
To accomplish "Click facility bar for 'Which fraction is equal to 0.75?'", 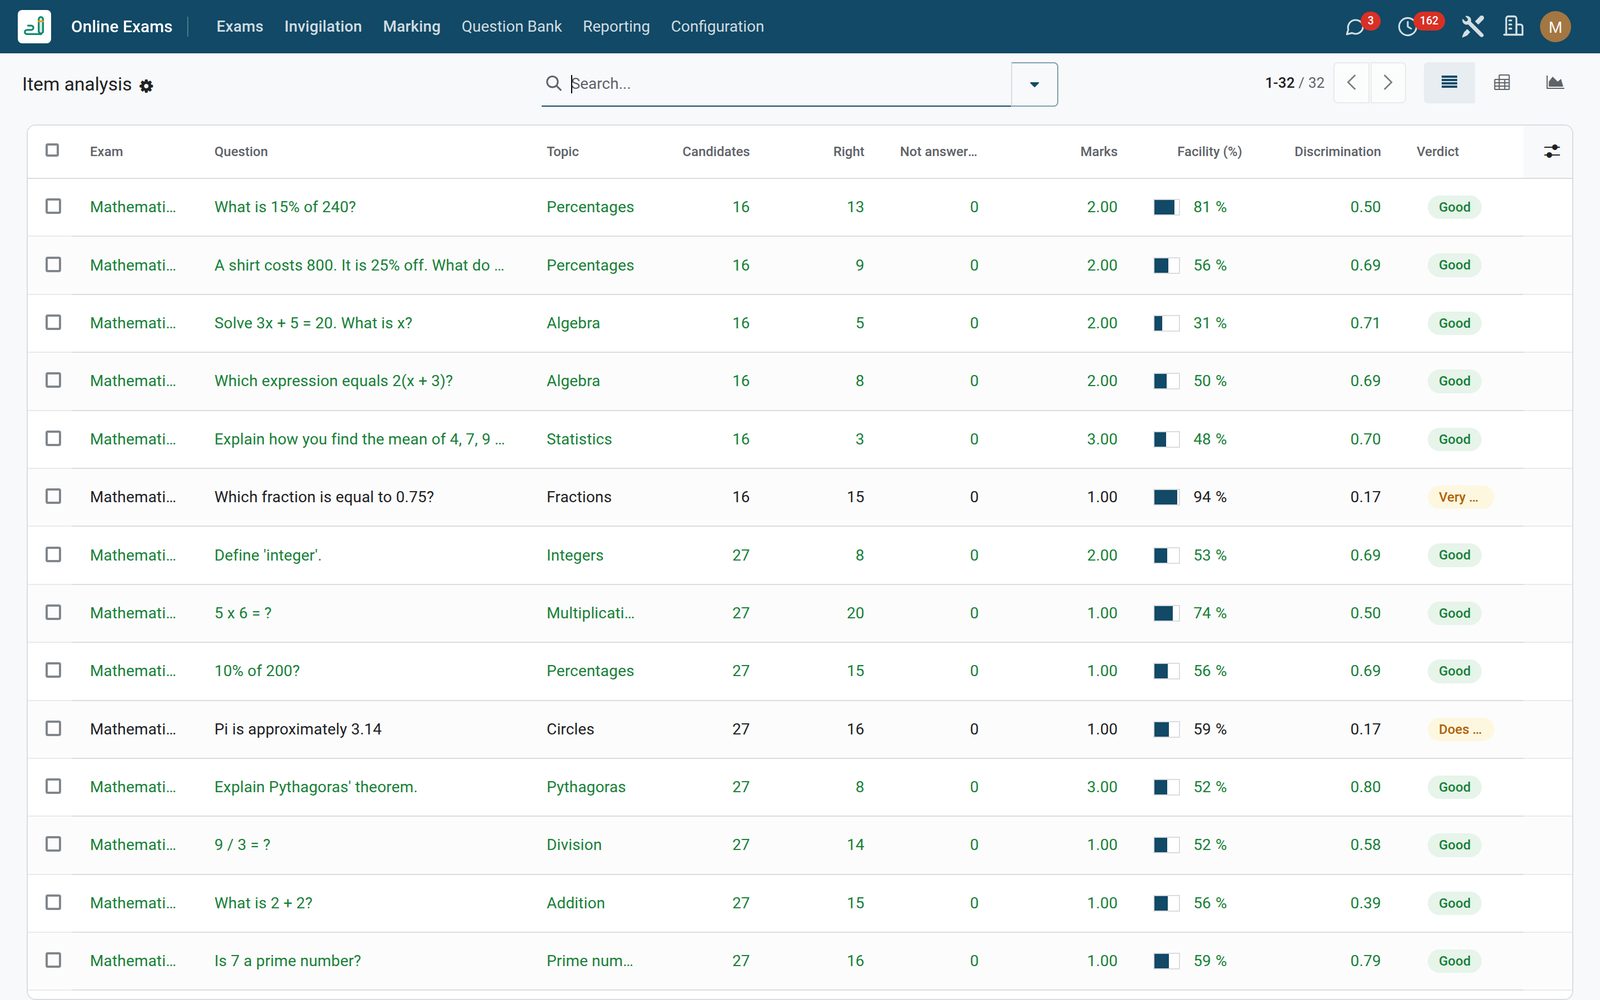I will [x=1166, y=497].
